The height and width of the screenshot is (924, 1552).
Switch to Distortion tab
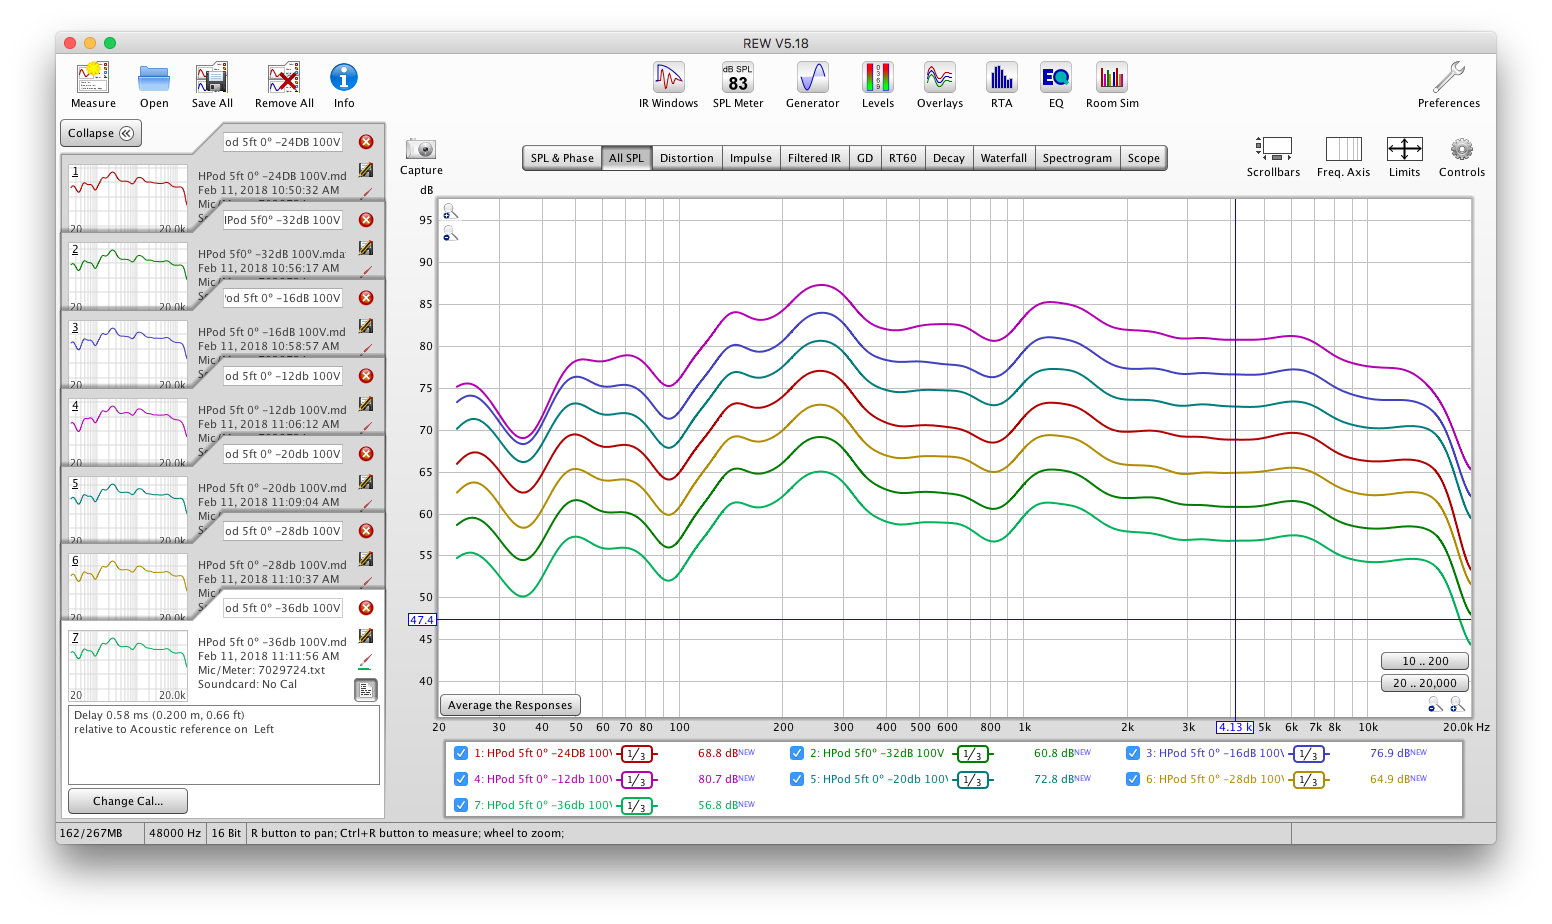point(687,158)
